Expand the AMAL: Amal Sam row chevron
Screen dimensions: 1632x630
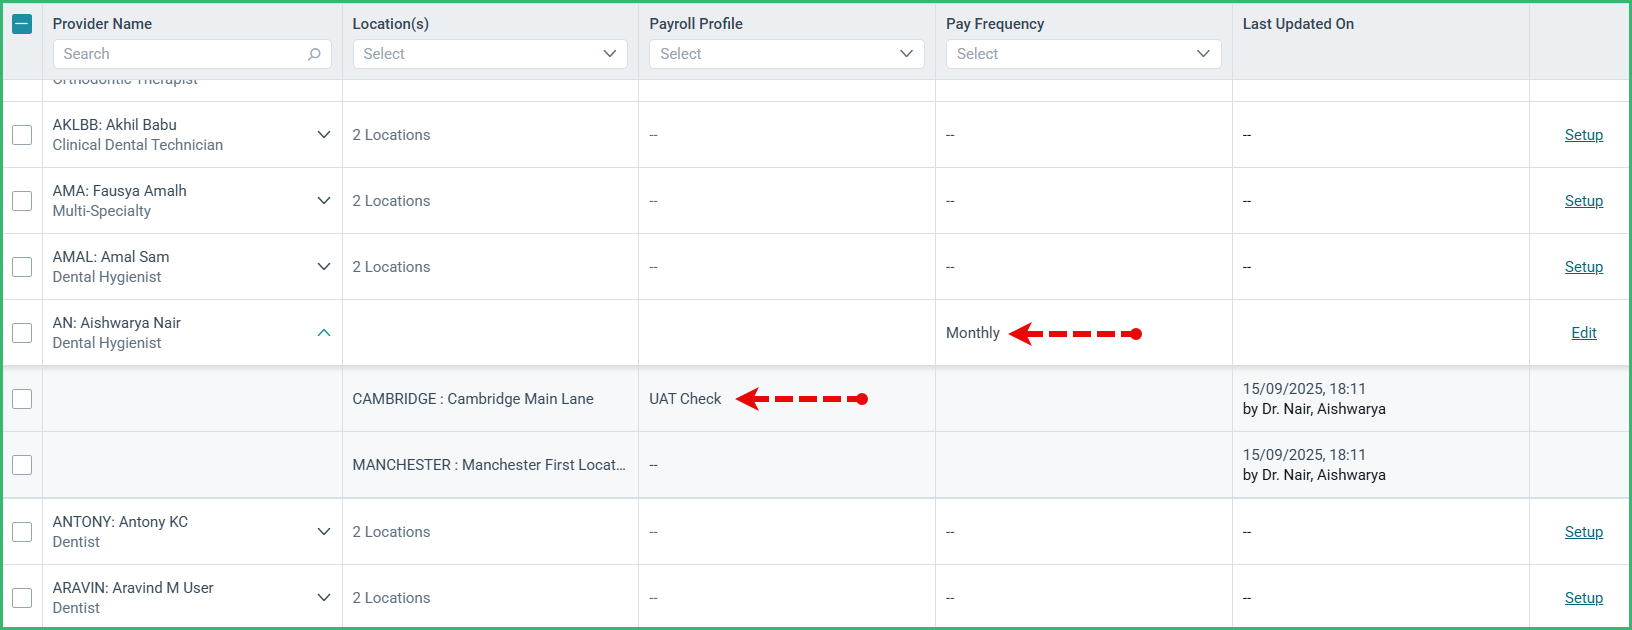(x=324, y=267)
